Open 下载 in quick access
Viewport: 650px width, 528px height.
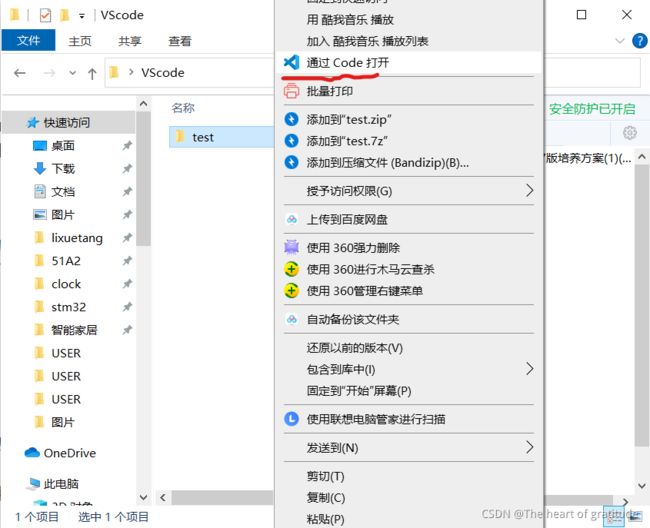click(x=63, y=168)
